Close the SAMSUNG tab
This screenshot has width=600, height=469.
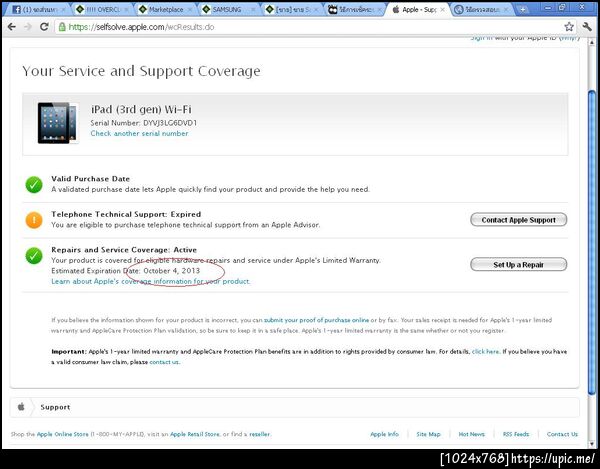tap(253, 10)
